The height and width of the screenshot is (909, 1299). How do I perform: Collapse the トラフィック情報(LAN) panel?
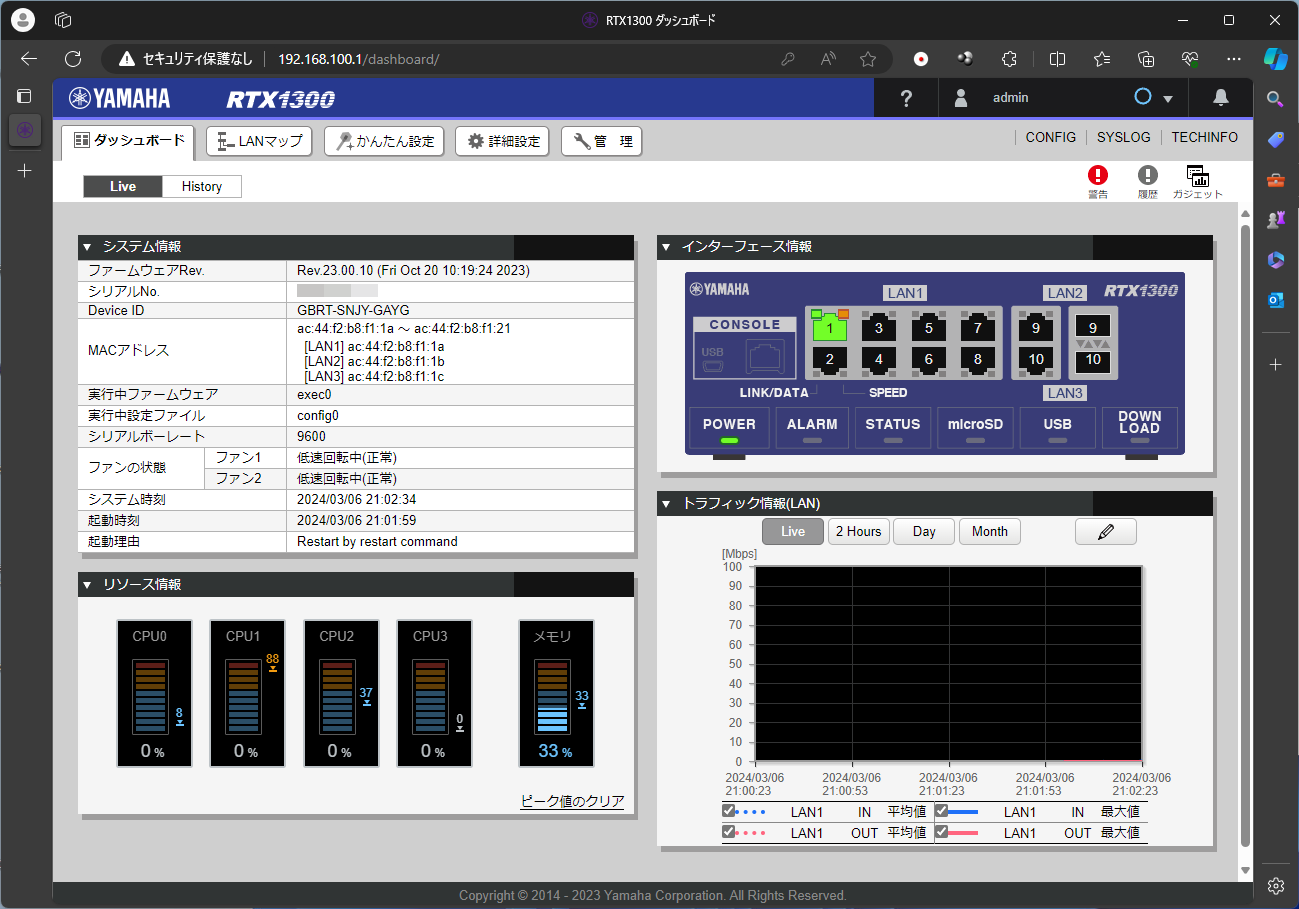pyautogui.click(x=666, y=503)
